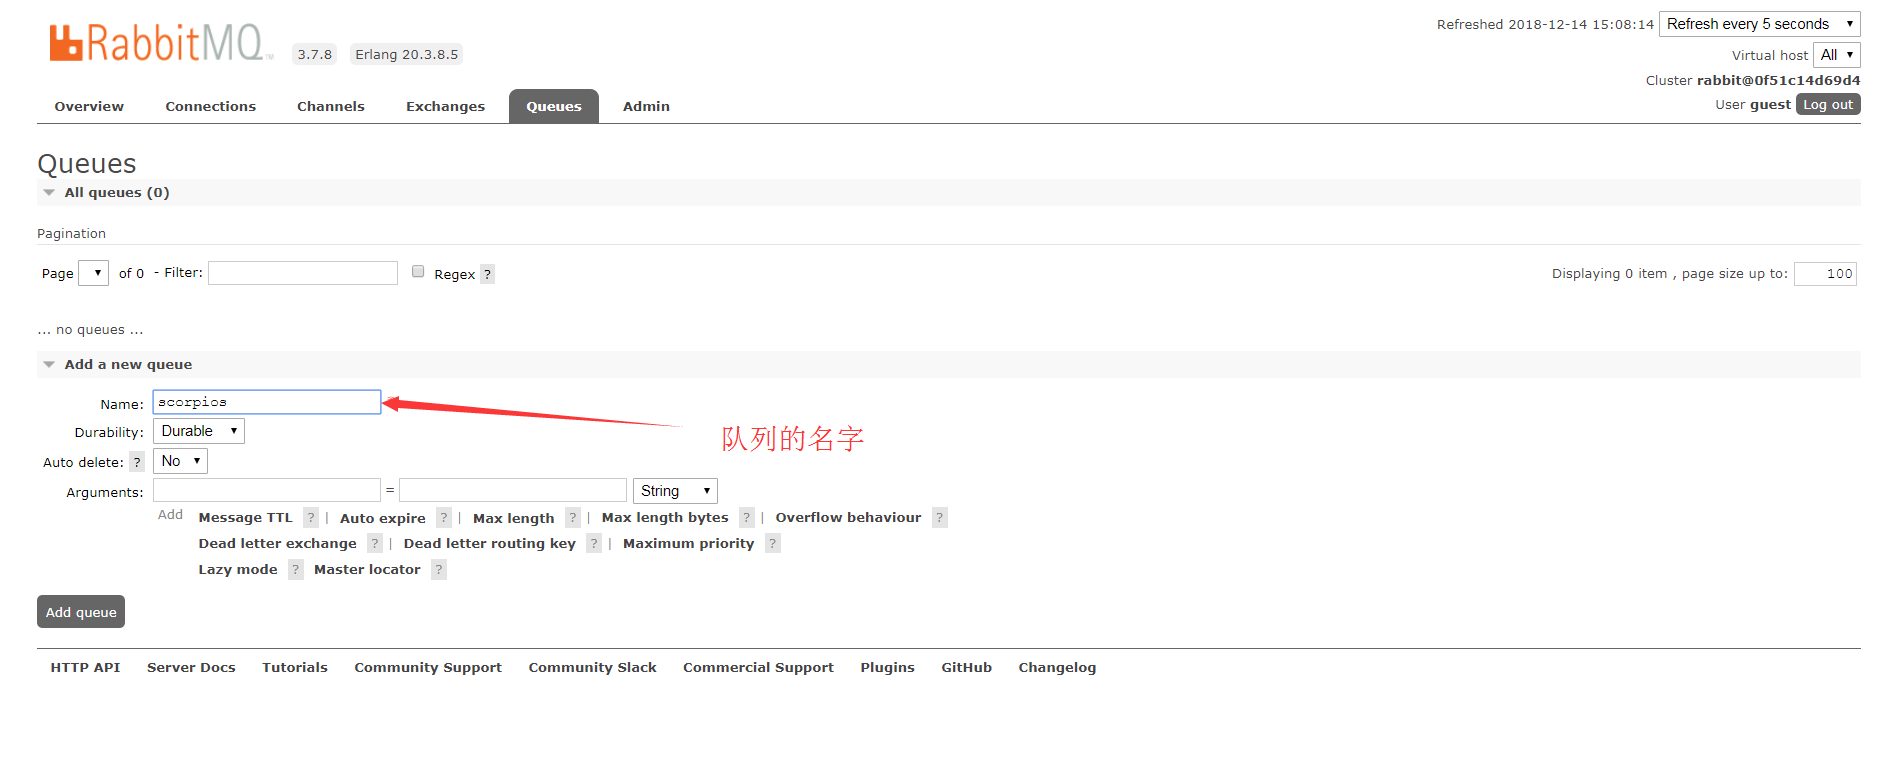Focus the queue Name input field

[x=267, y=402]
